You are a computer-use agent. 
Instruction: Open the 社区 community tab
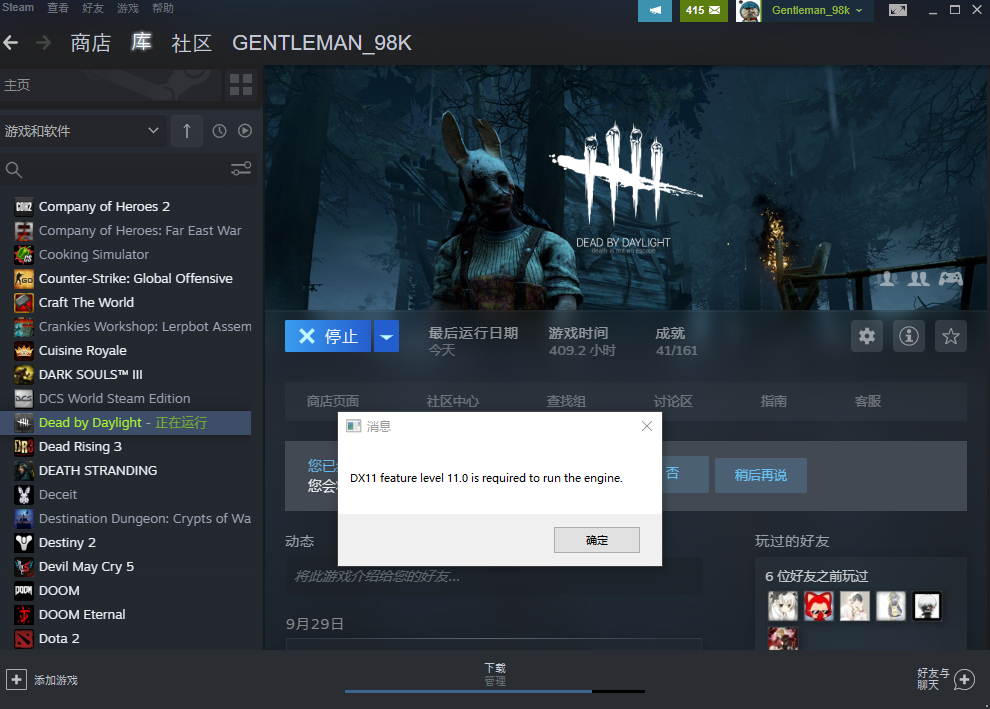click(x=191, y=43)
